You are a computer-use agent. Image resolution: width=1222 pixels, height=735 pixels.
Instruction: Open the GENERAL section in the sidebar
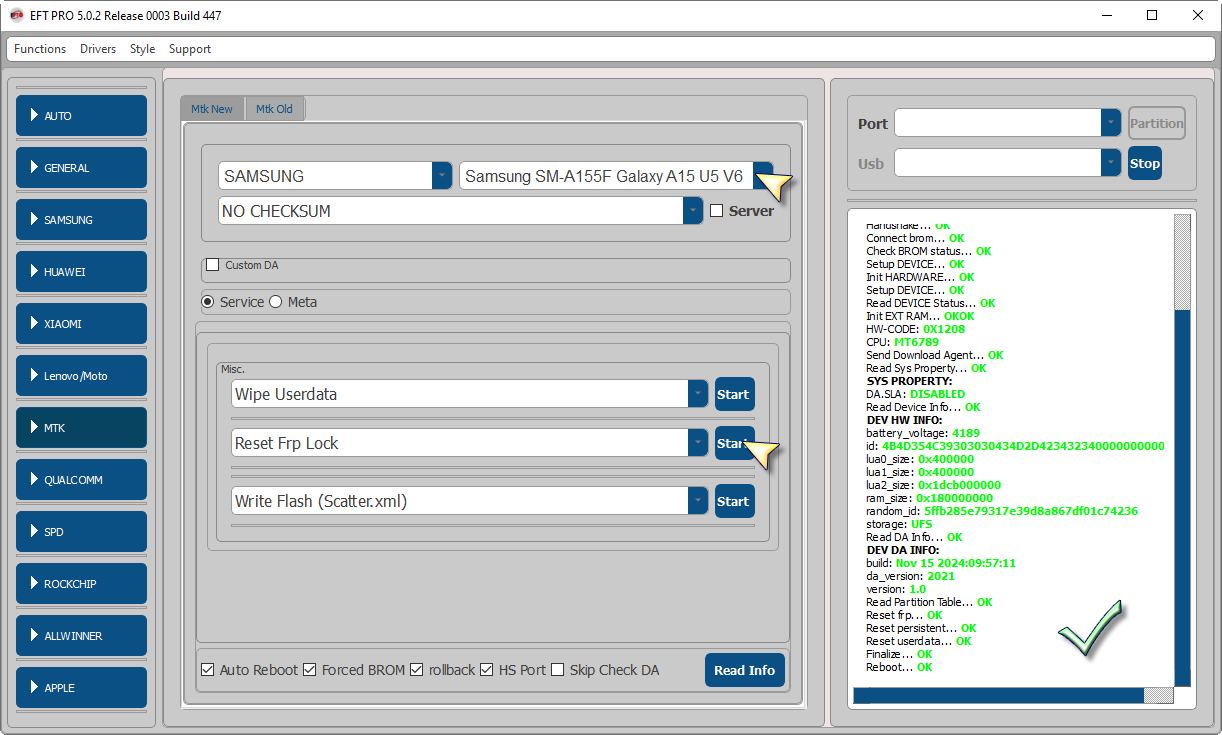pos(82,168)
